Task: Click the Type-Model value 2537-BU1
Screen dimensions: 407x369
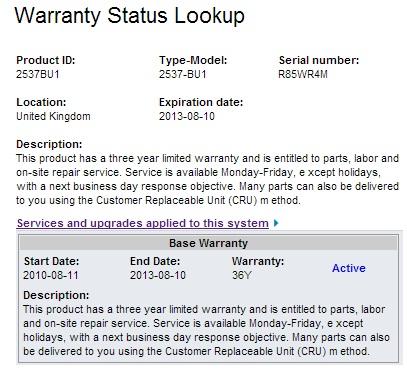Action: point(183,74)
